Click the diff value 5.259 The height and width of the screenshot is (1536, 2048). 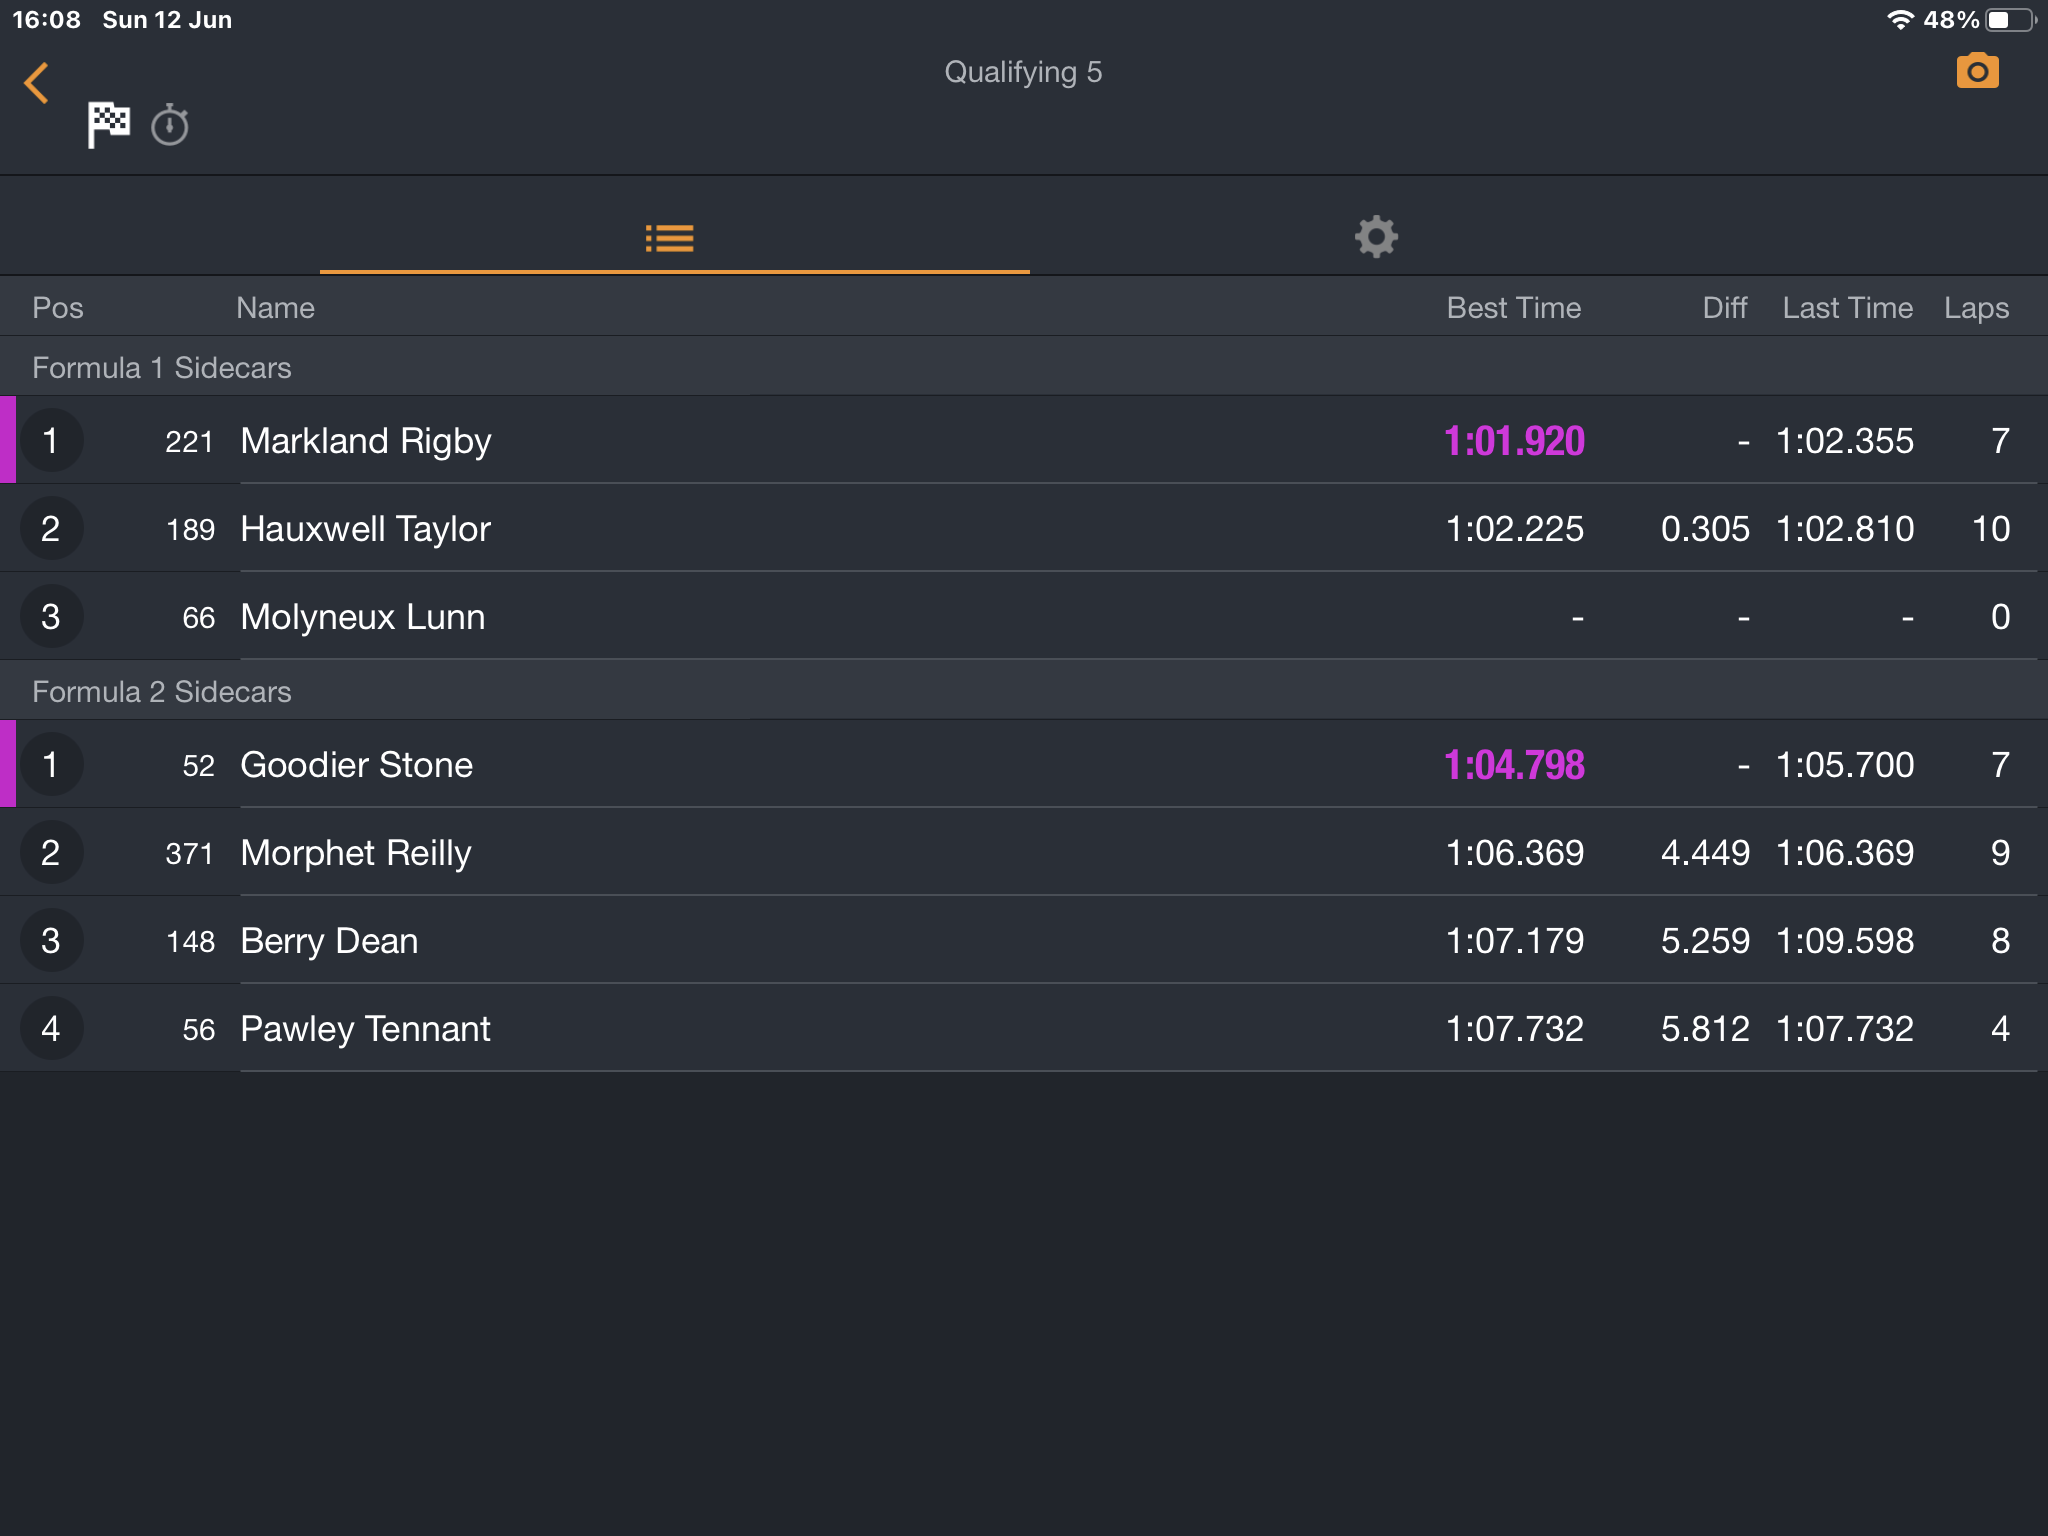click(1705, 941)
